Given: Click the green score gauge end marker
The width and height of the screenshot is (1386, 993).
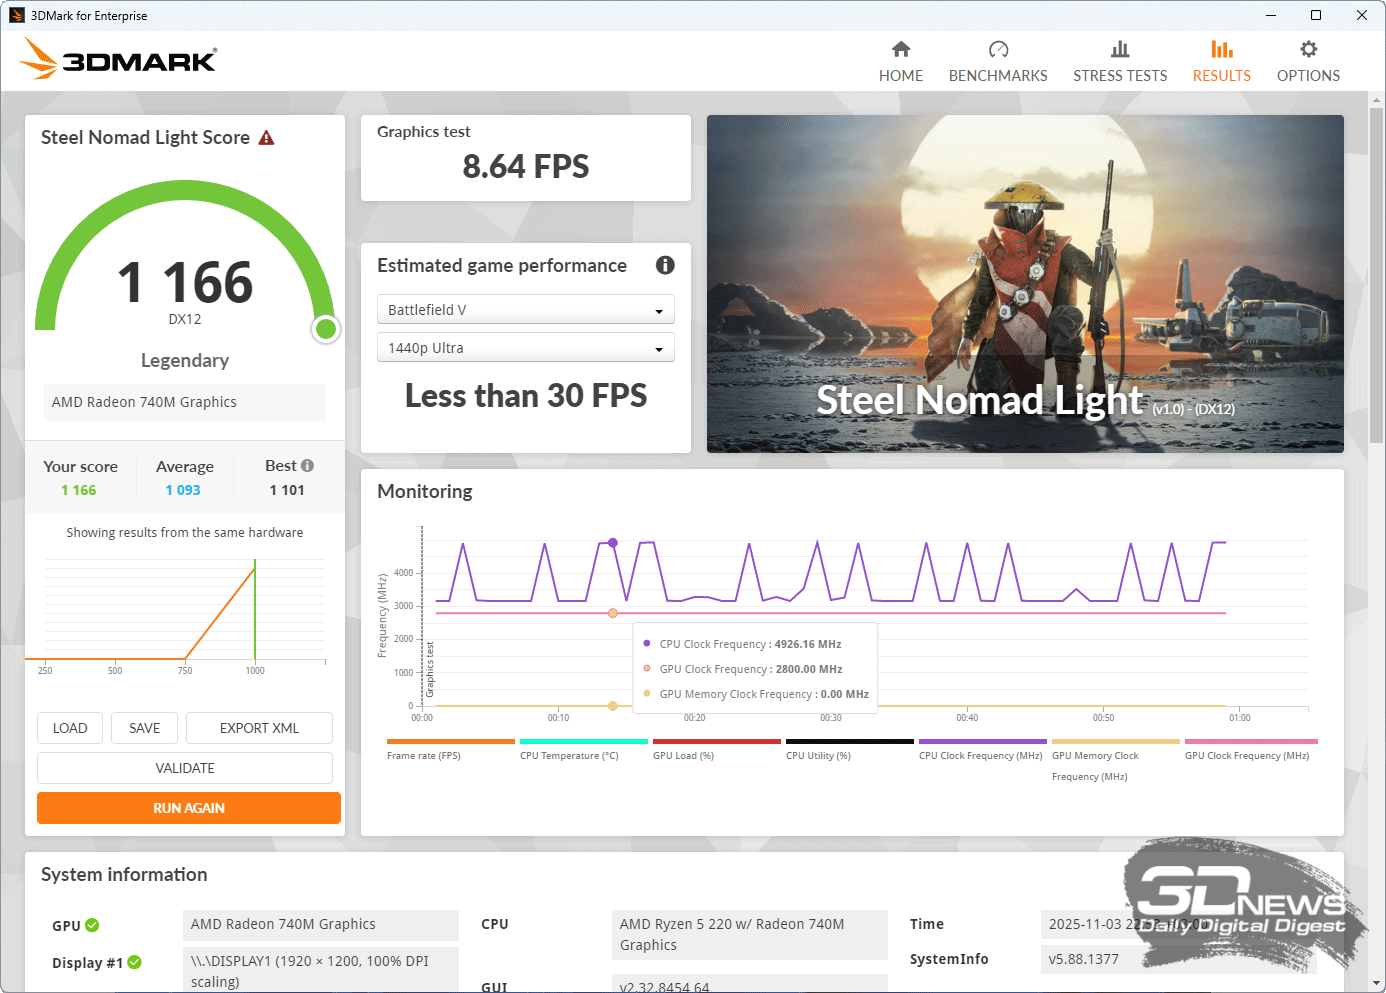Looking at the screenshot, I should pos(325,329).
